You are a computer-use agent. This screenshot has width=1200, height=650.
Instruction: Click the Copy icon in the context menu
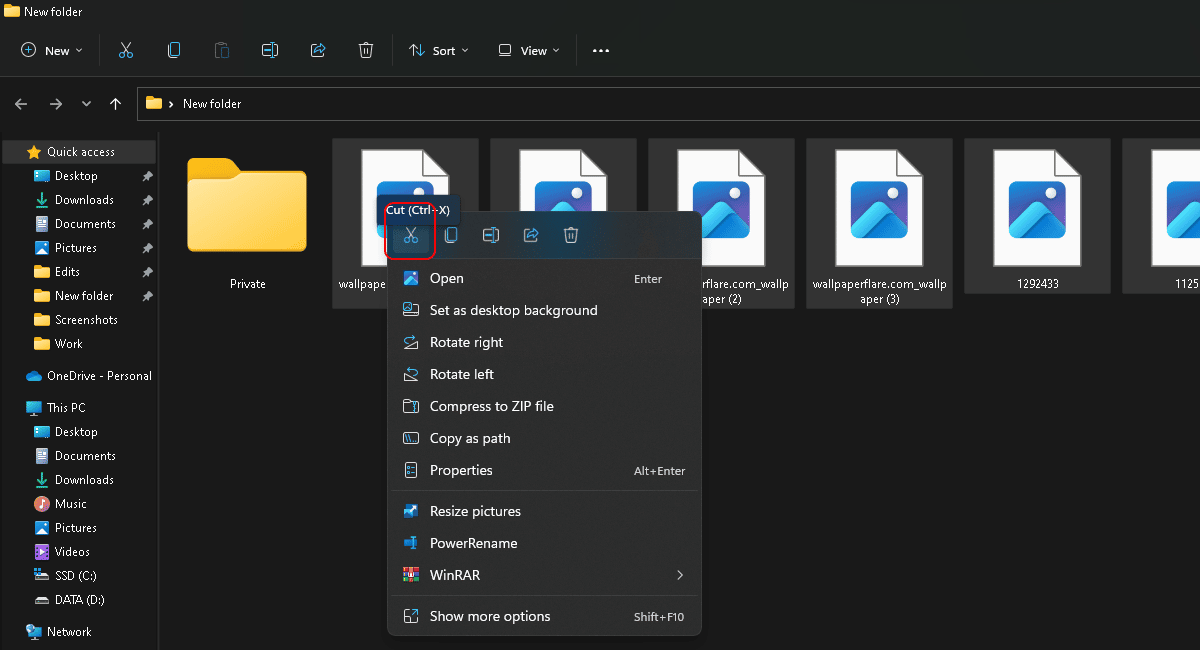451,235
